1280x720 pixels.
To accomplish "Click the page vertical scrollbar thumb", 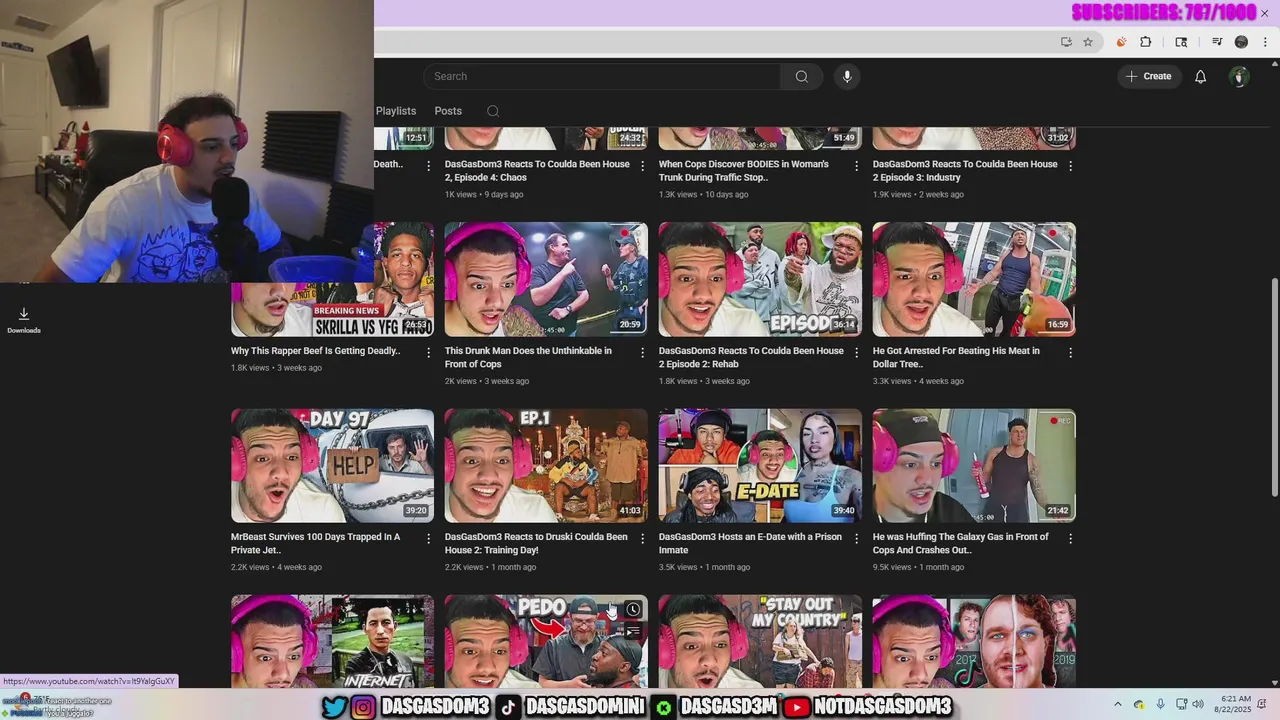I will tap(1274, 385).
